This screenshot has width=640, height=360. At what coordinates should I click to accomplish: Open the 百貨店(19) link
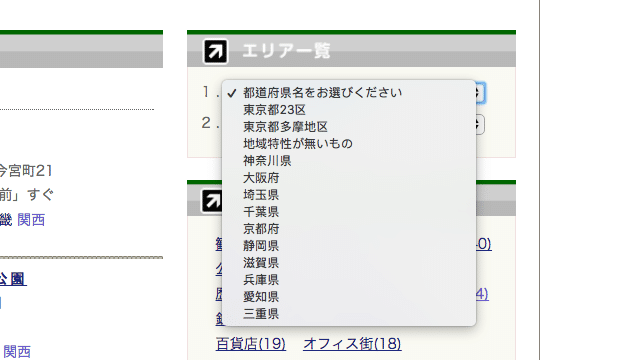pos(251,344)
